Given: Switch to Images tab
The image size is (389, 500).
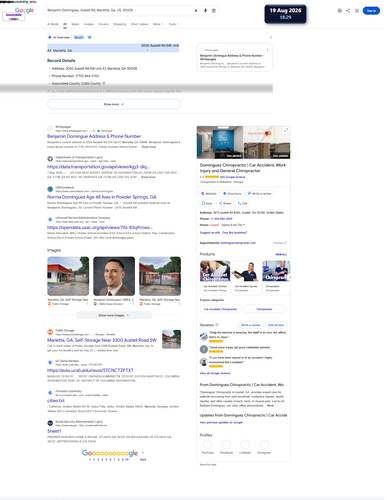Looking at the screenshot, I should 89,24.
